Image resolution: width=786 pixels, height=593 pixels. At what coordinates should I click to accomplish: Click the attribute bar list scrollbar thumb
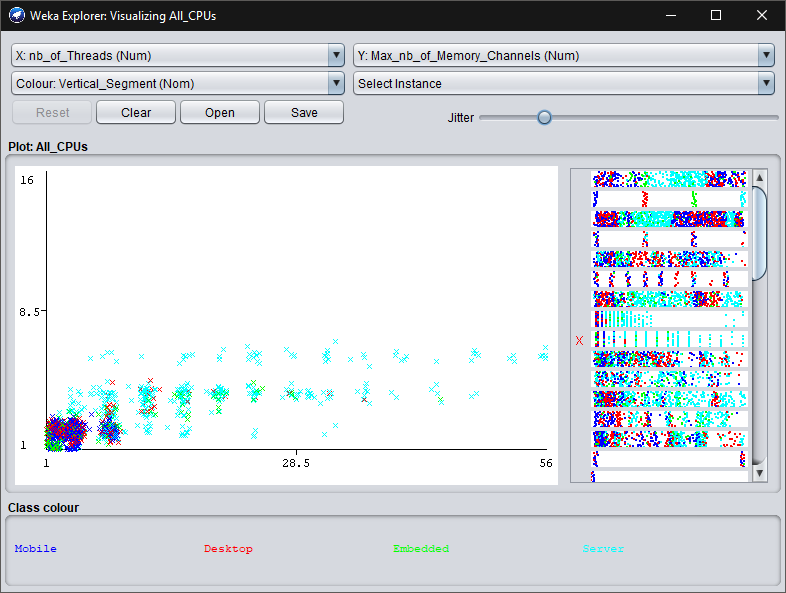tap(759, 233)
